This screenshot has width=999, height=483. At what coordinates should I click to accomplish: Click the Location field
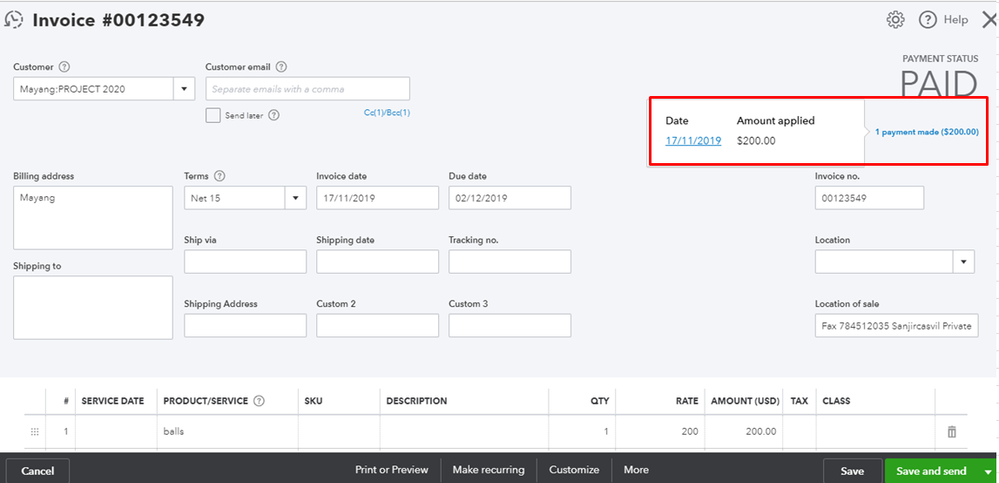pyautogui.click(x=884, y=261)
